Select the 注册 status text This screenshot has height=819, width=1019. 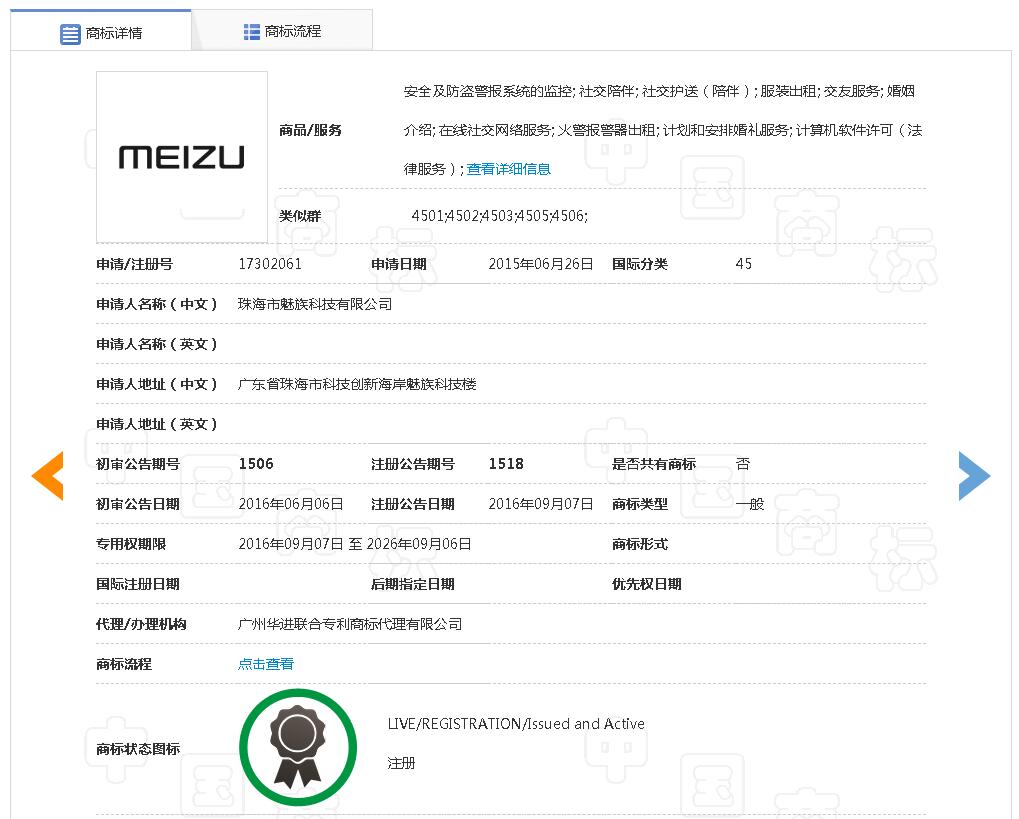click(401, 763)
